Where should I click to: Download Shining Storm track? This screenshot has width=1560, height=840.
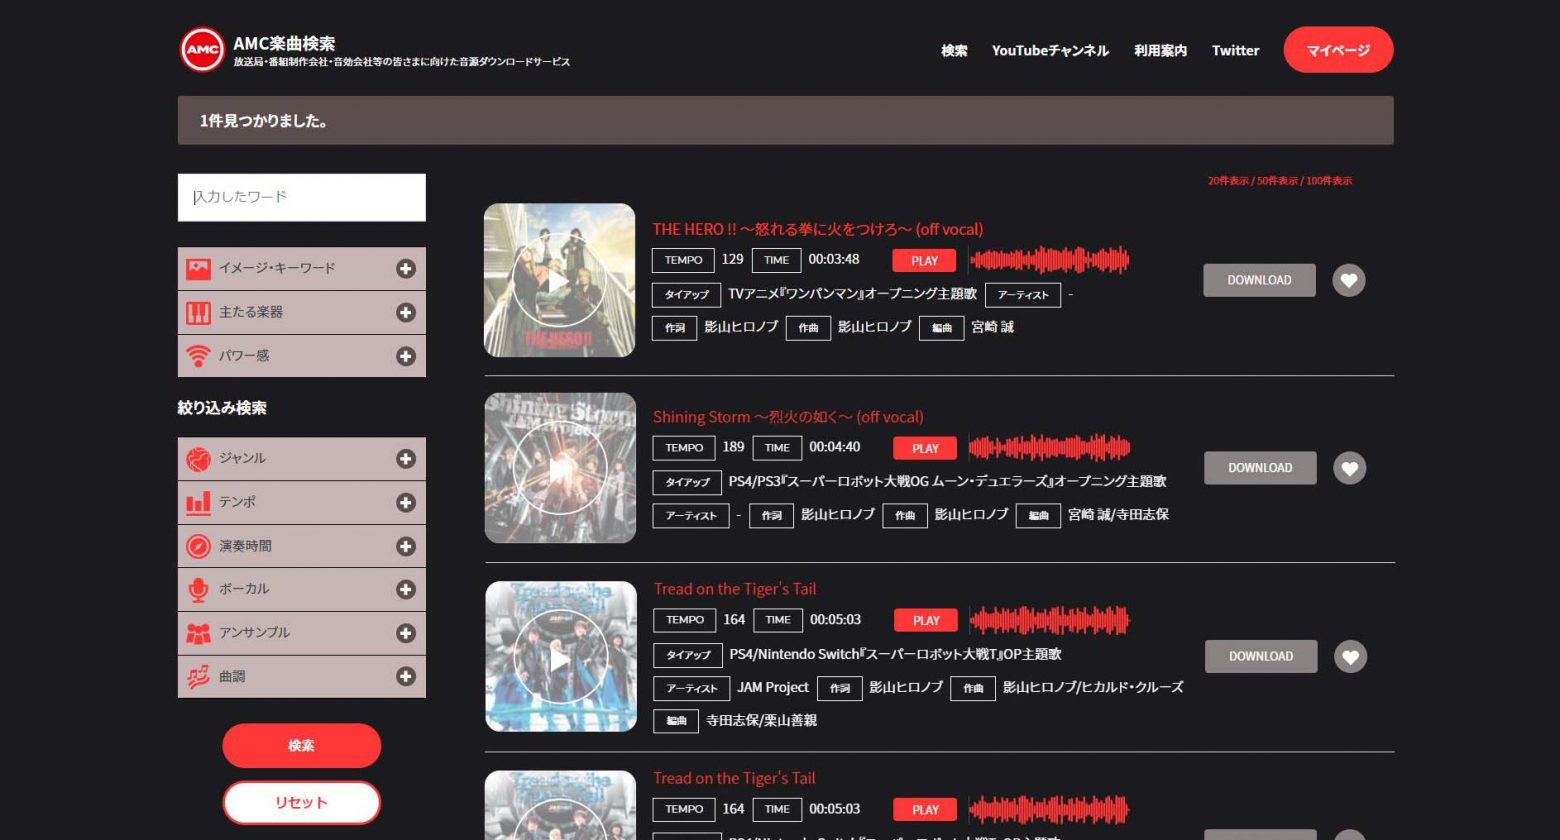coord(1260,468)
